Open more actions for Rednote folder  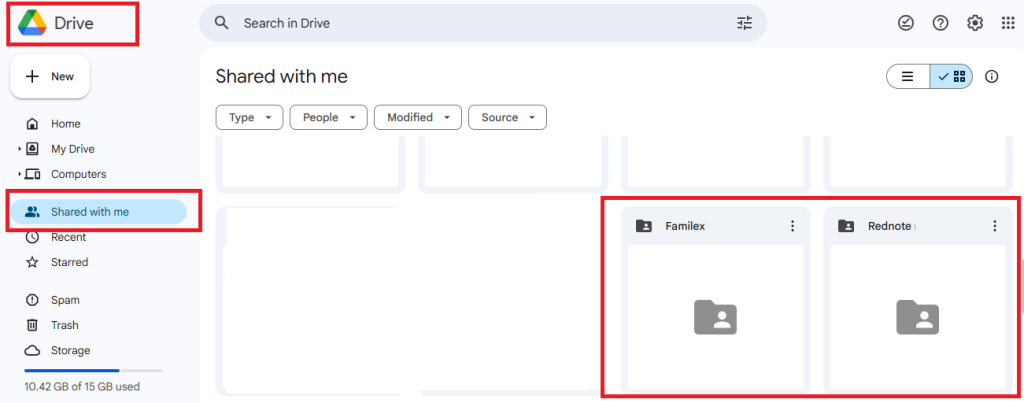coord(994,226)
